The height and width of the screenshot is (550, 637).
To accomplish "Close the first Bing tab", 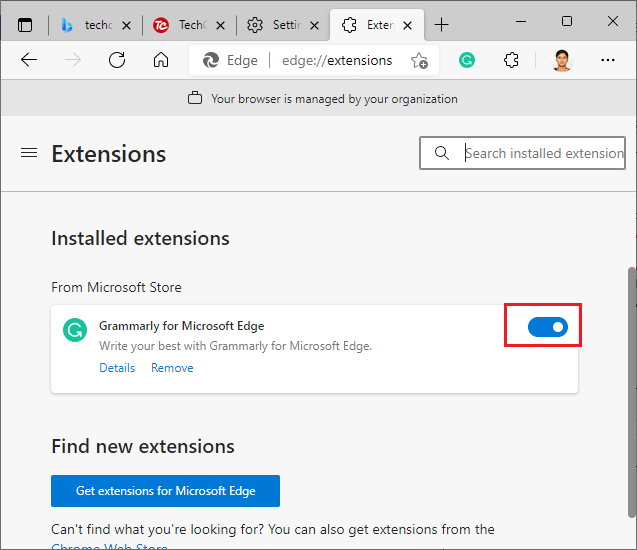I will 127,24.
